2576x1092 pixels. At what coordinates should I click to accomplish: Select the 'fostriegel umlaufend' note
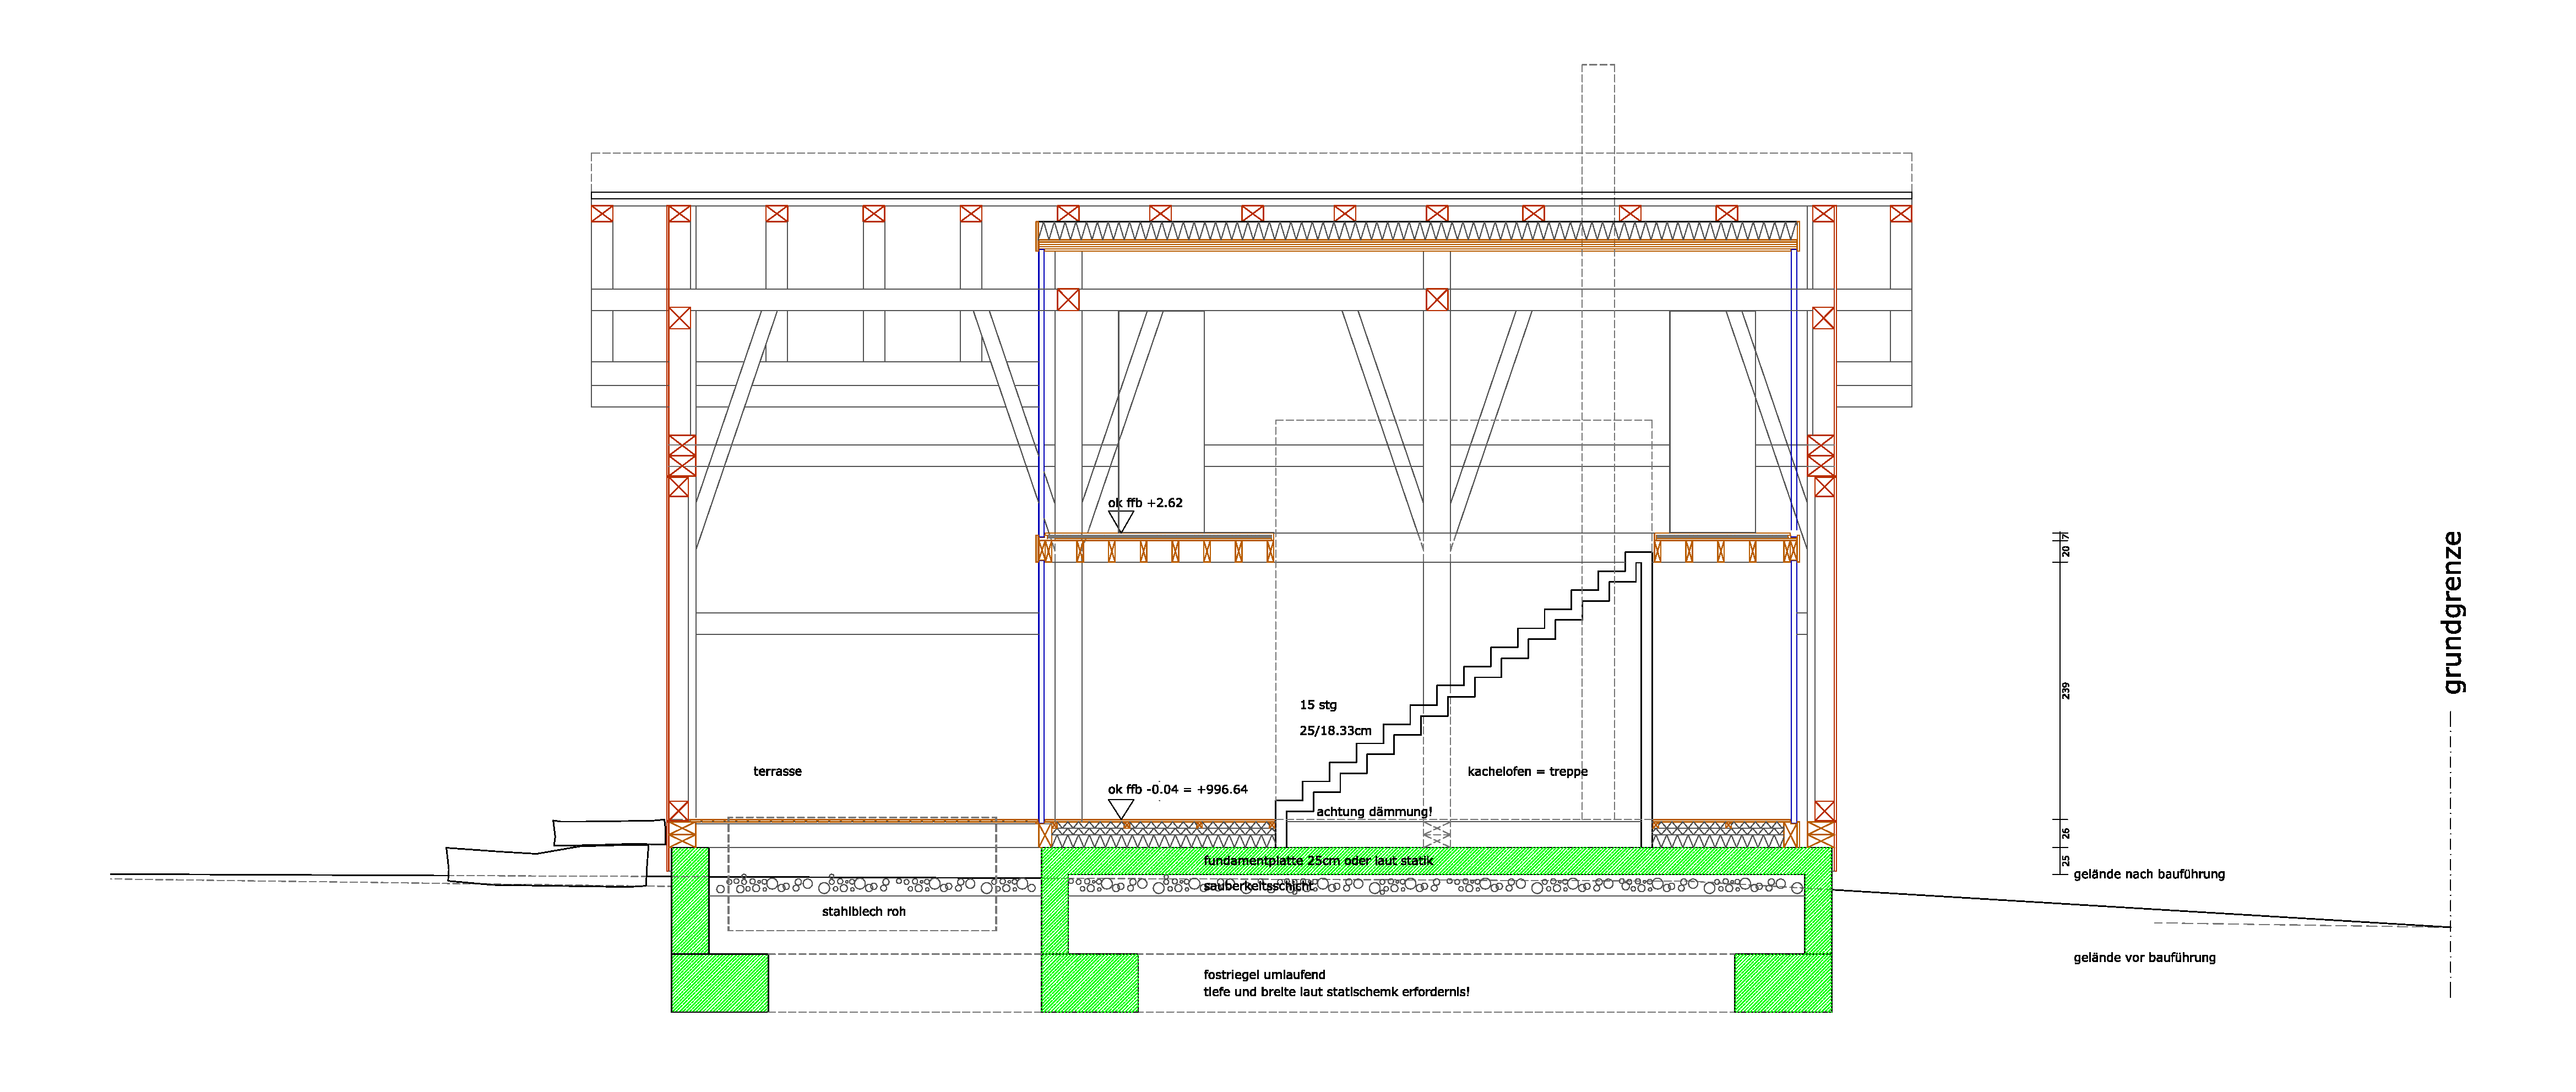point(1264,975)
